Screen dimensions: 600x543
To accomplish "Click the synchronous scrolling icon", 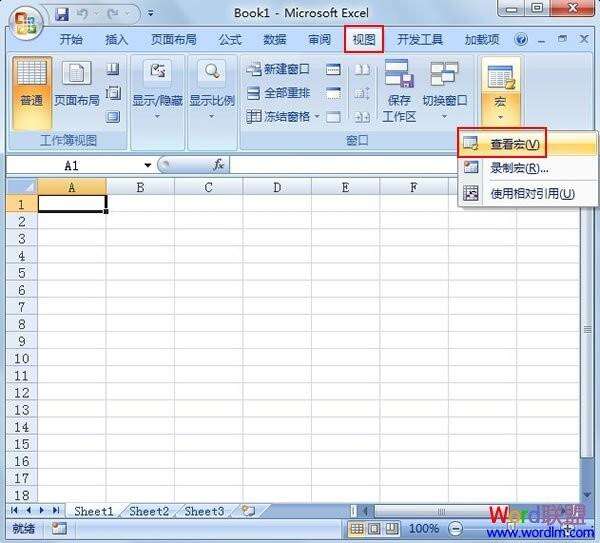I will (362, 93).
